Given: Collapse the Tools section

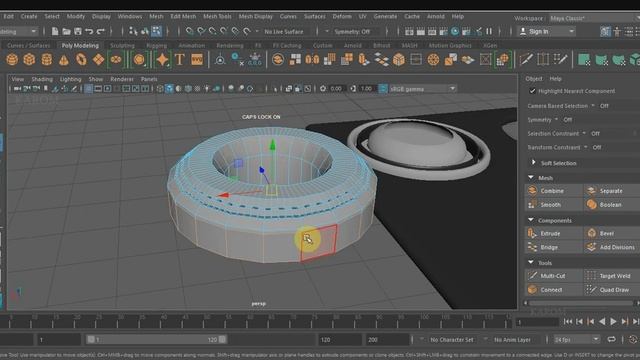Looking at the screenshot, I should click(x=531, y=262).
